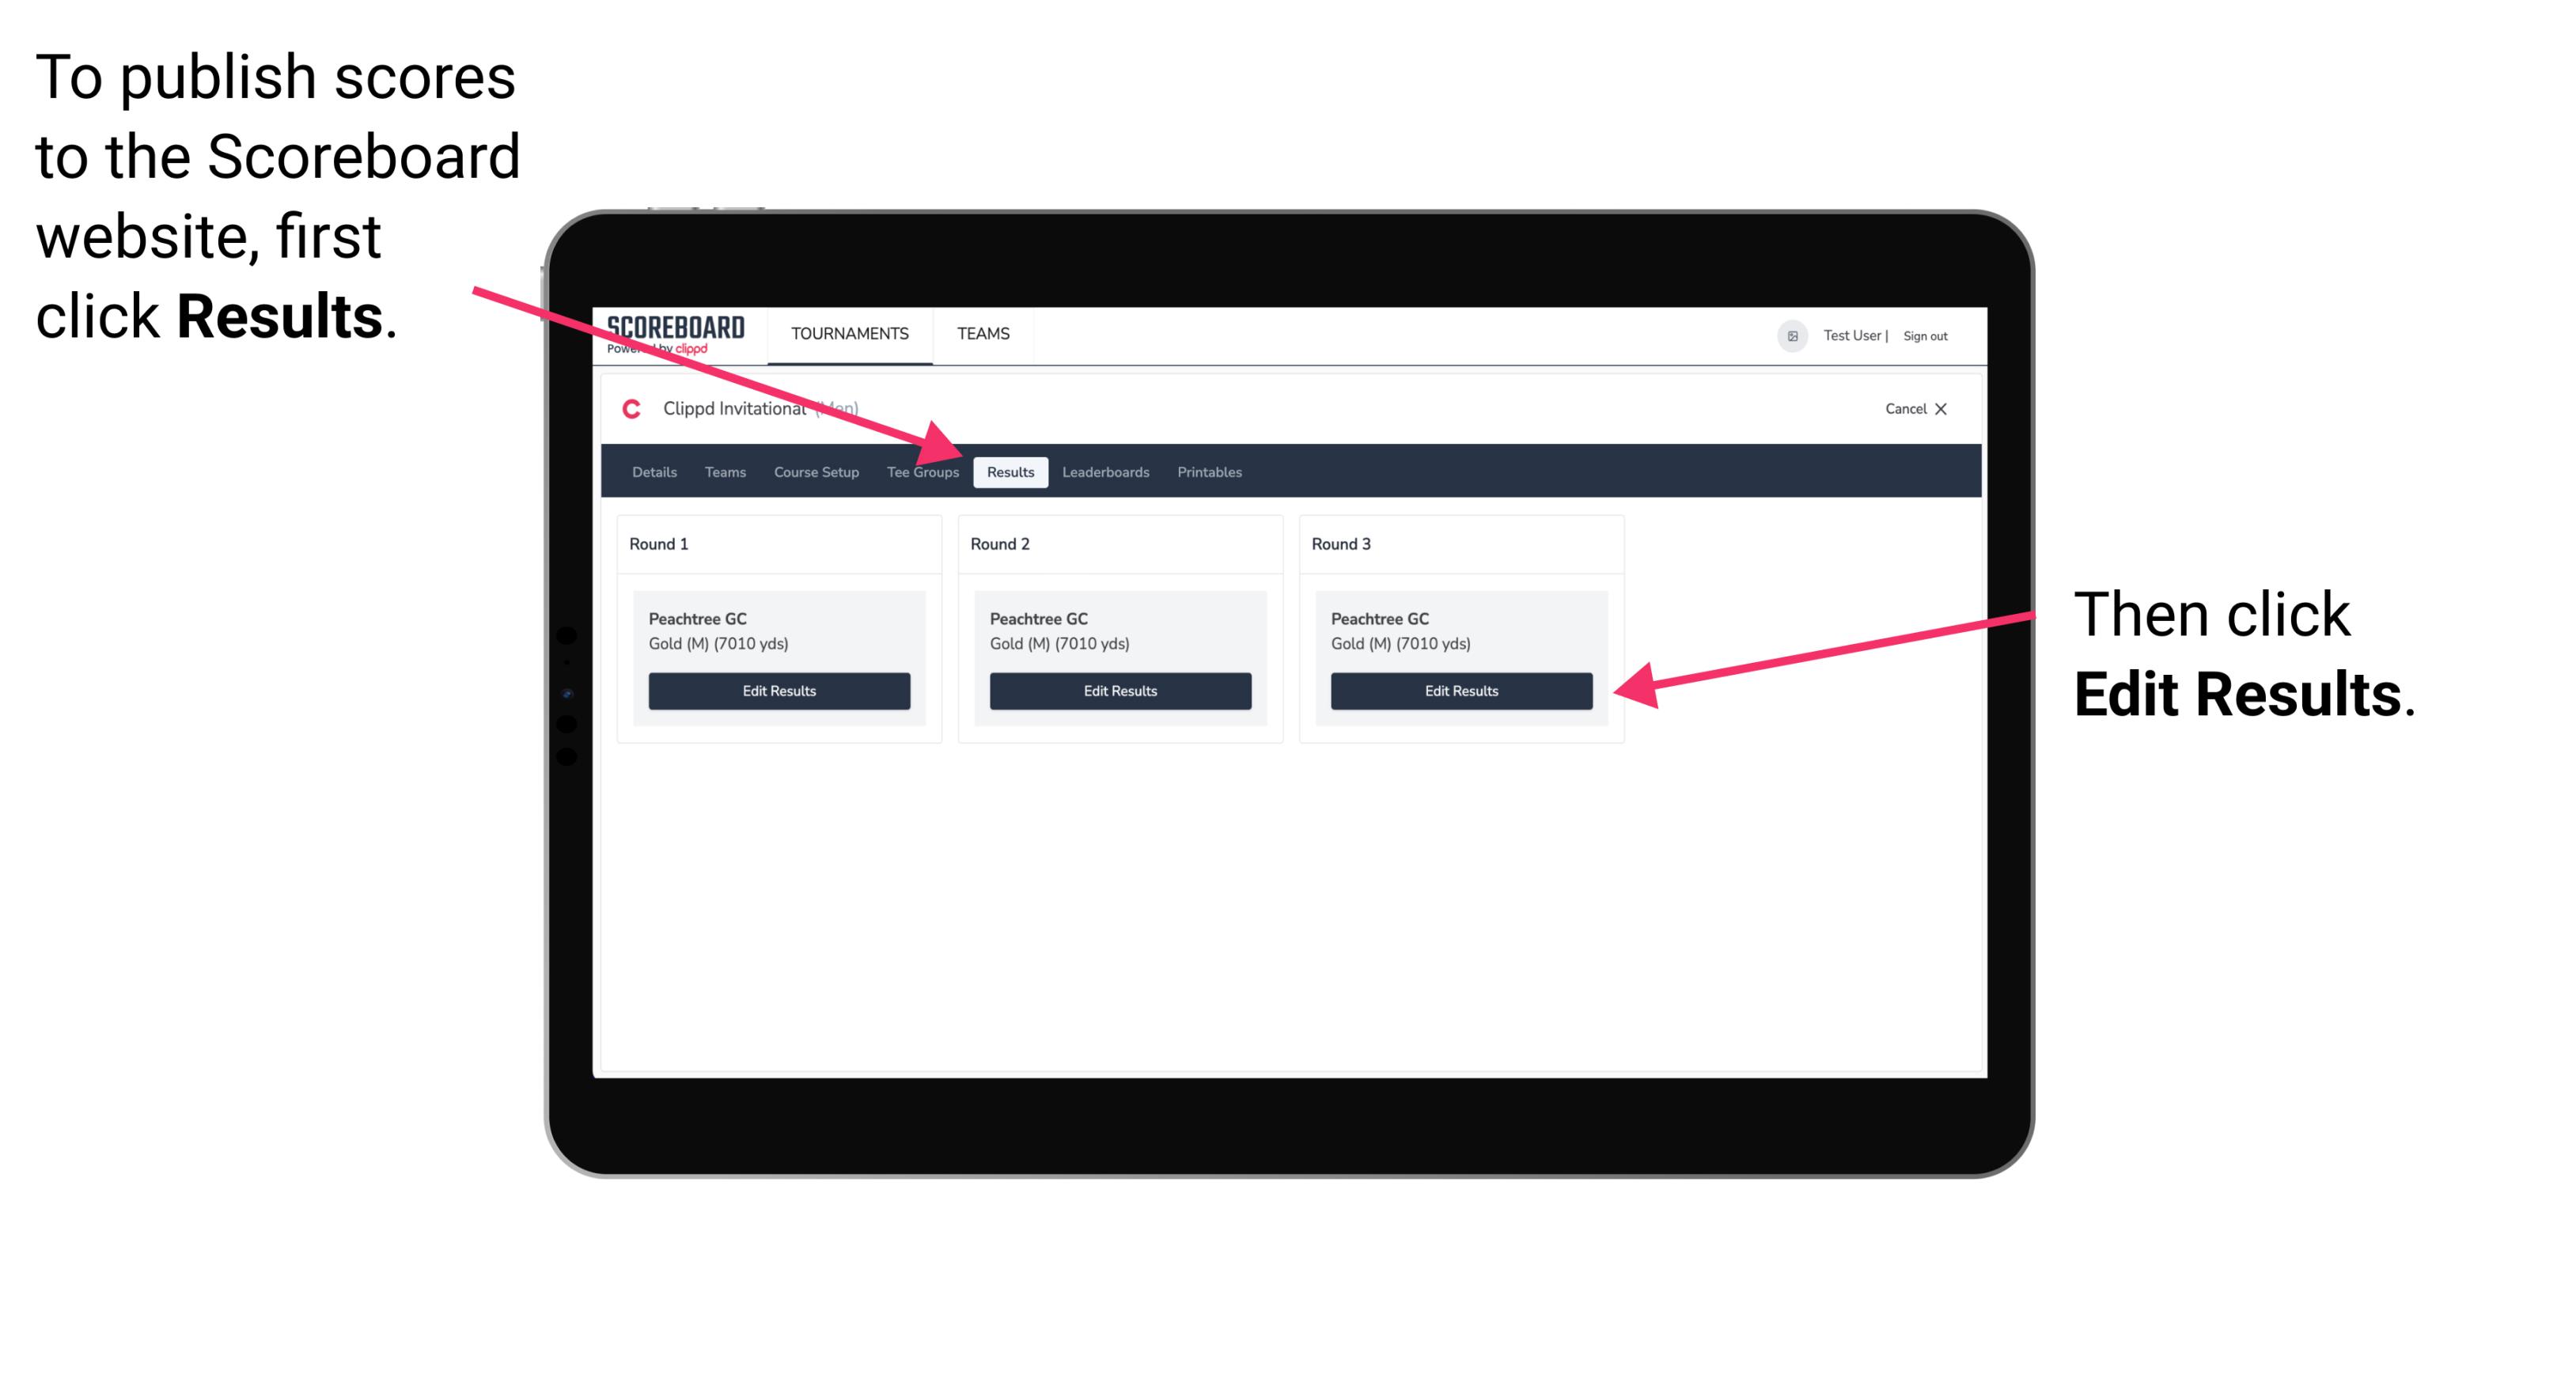
Task: Select the Leaderboards tab
Action: [x=1106, y=471]
